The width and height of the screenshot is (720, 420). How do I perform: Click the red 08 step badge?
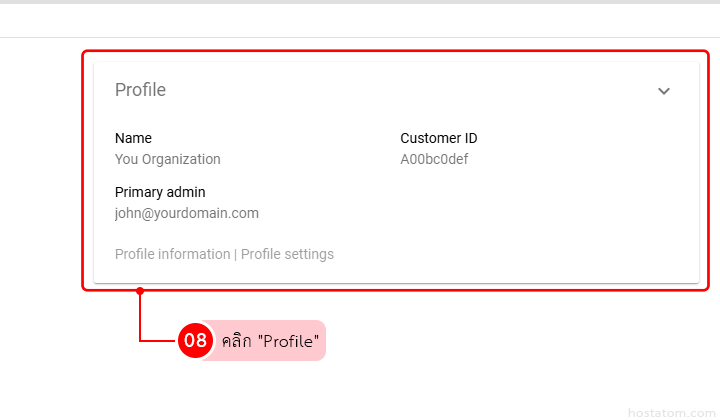click(x=195, y=340)
